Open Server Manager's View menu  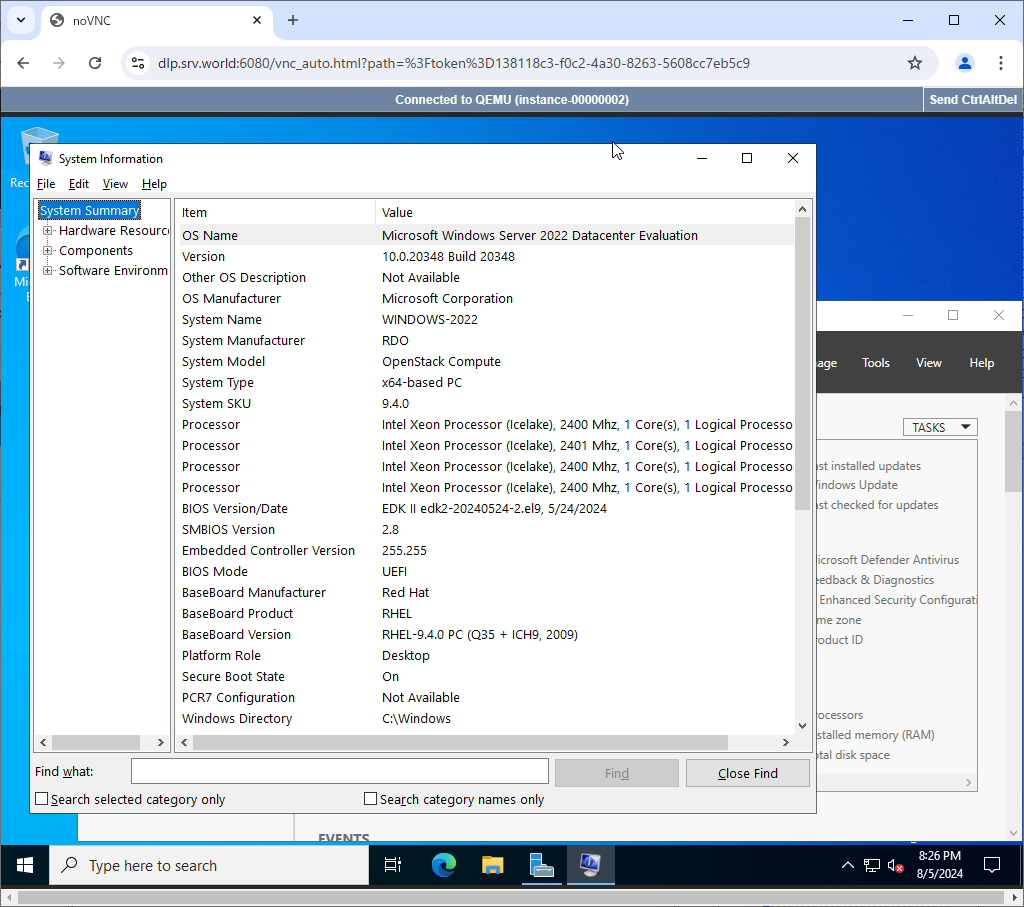(x=928, y=363)
